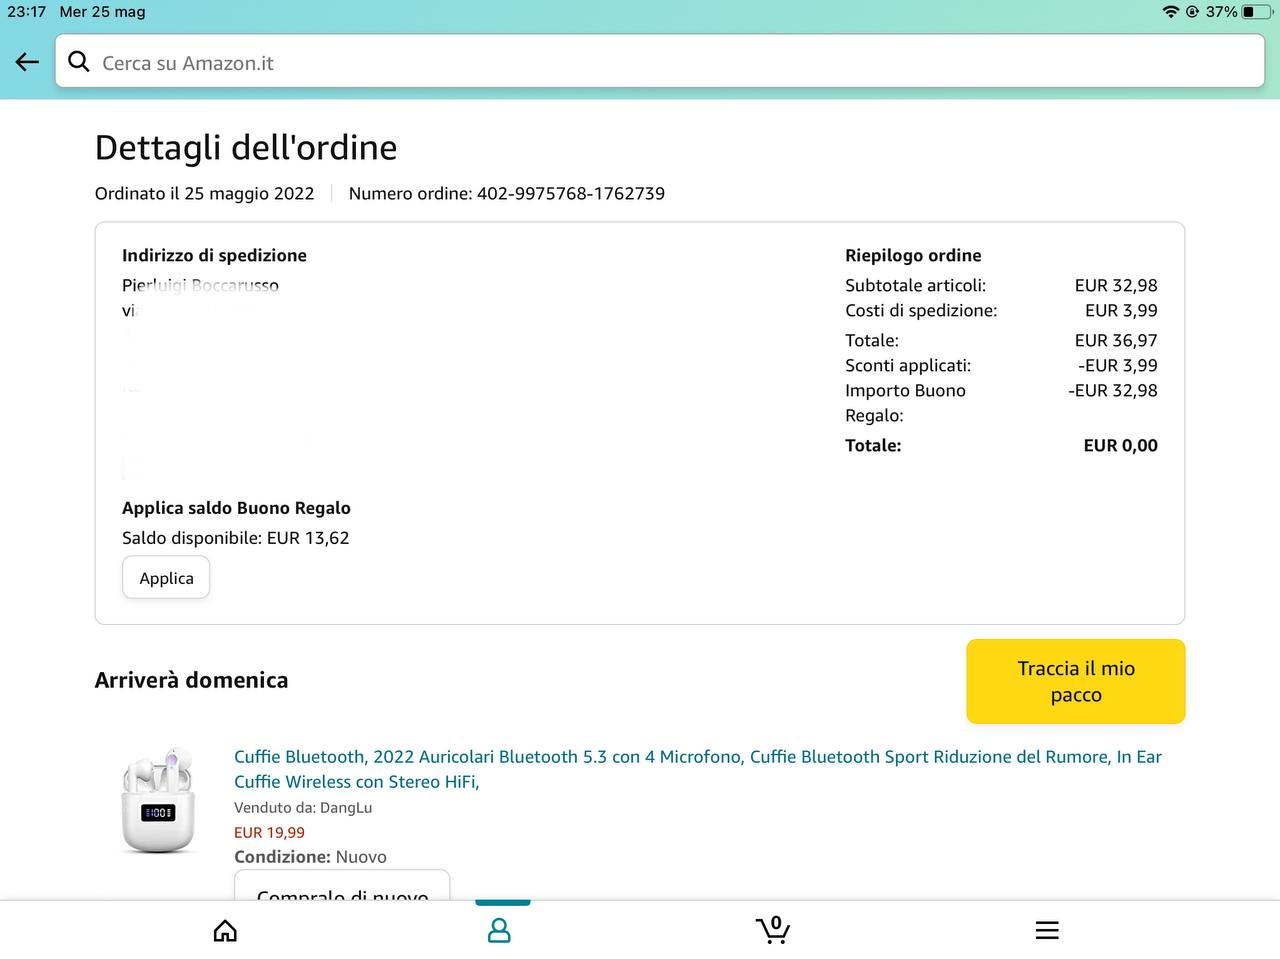The width and height of the screenshot is (1280, 959).
Task: Click the magnifying glass search icon
Action: 79,62
